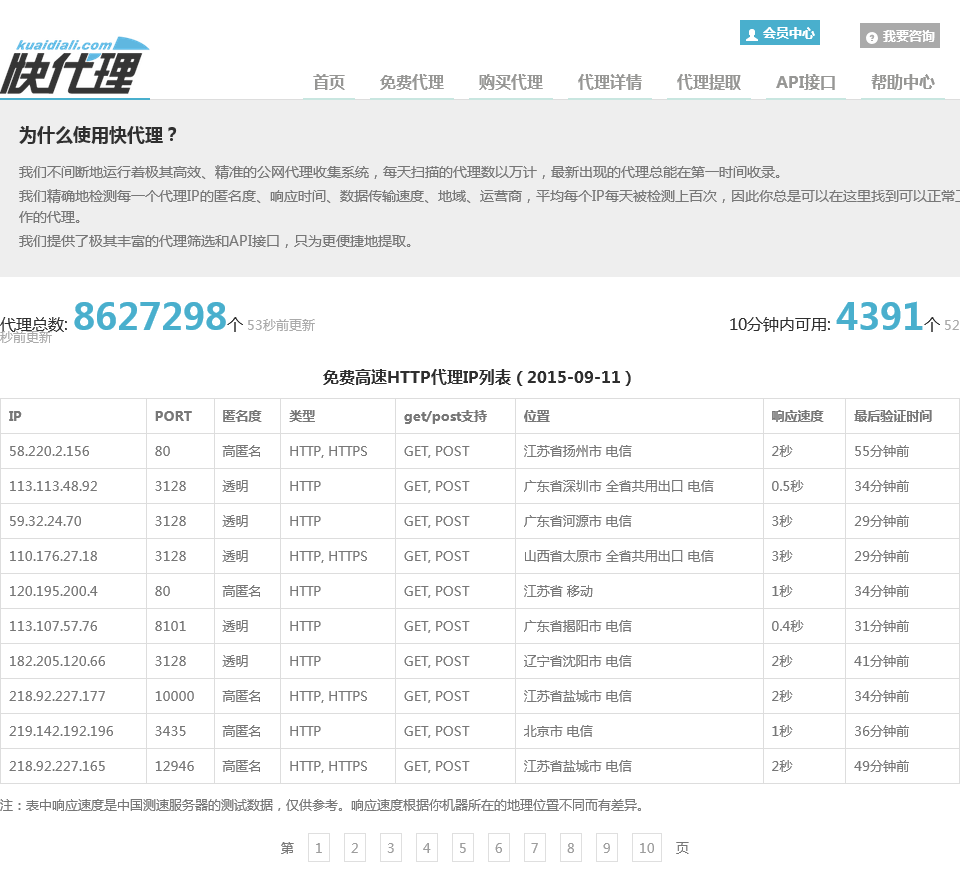The width and height of the screenshot is (960, 873).
Task: Click the 免费高速HTTP代理IP列表 table title
Action: [477, 377]
